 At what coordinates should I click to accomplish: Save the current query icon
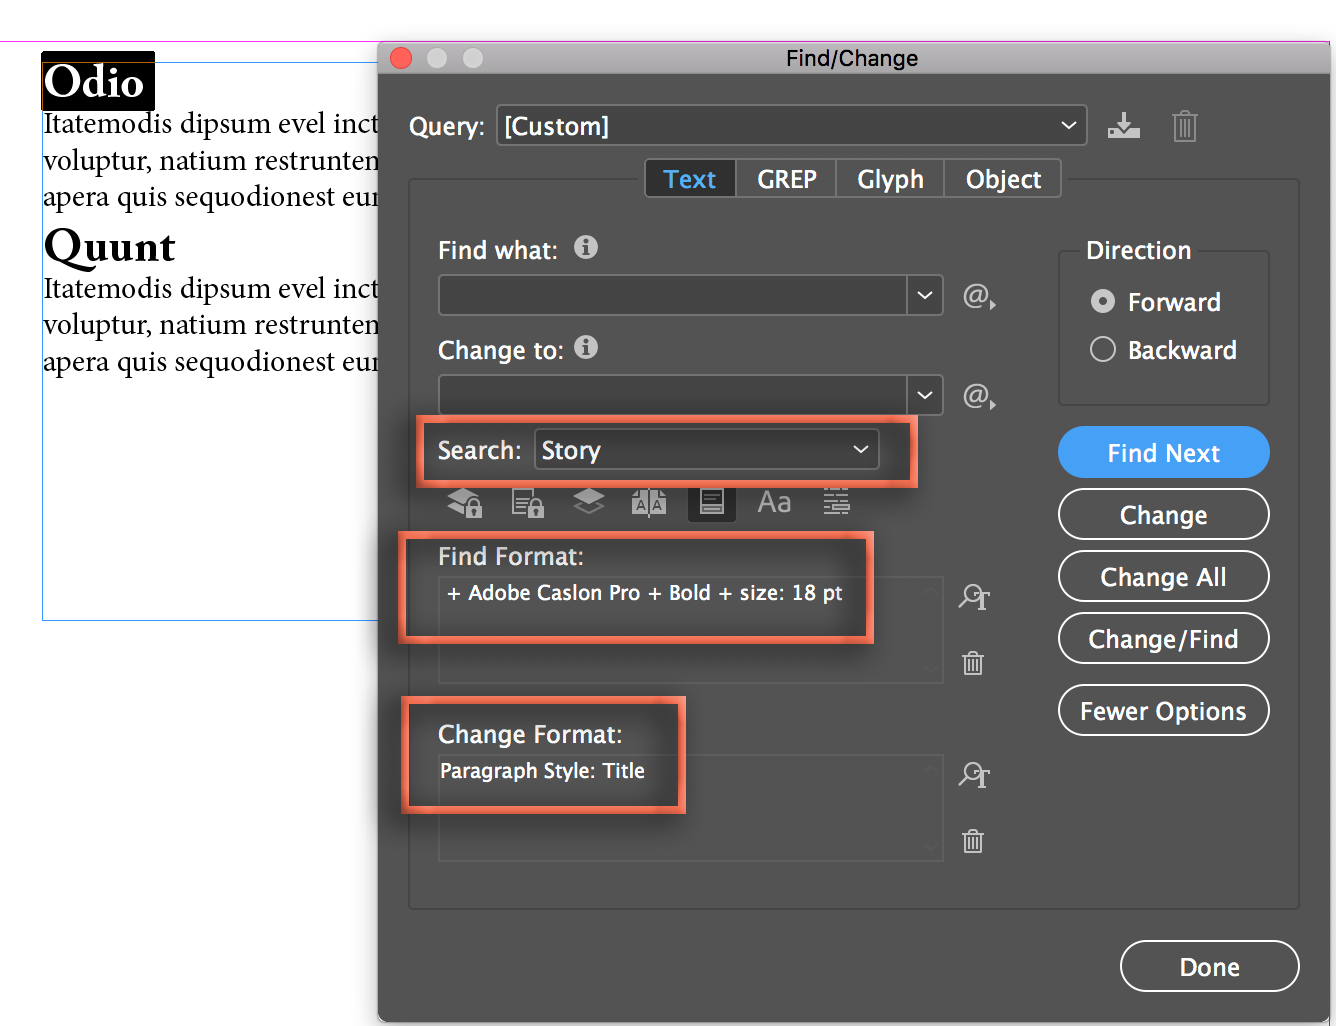1124,126
